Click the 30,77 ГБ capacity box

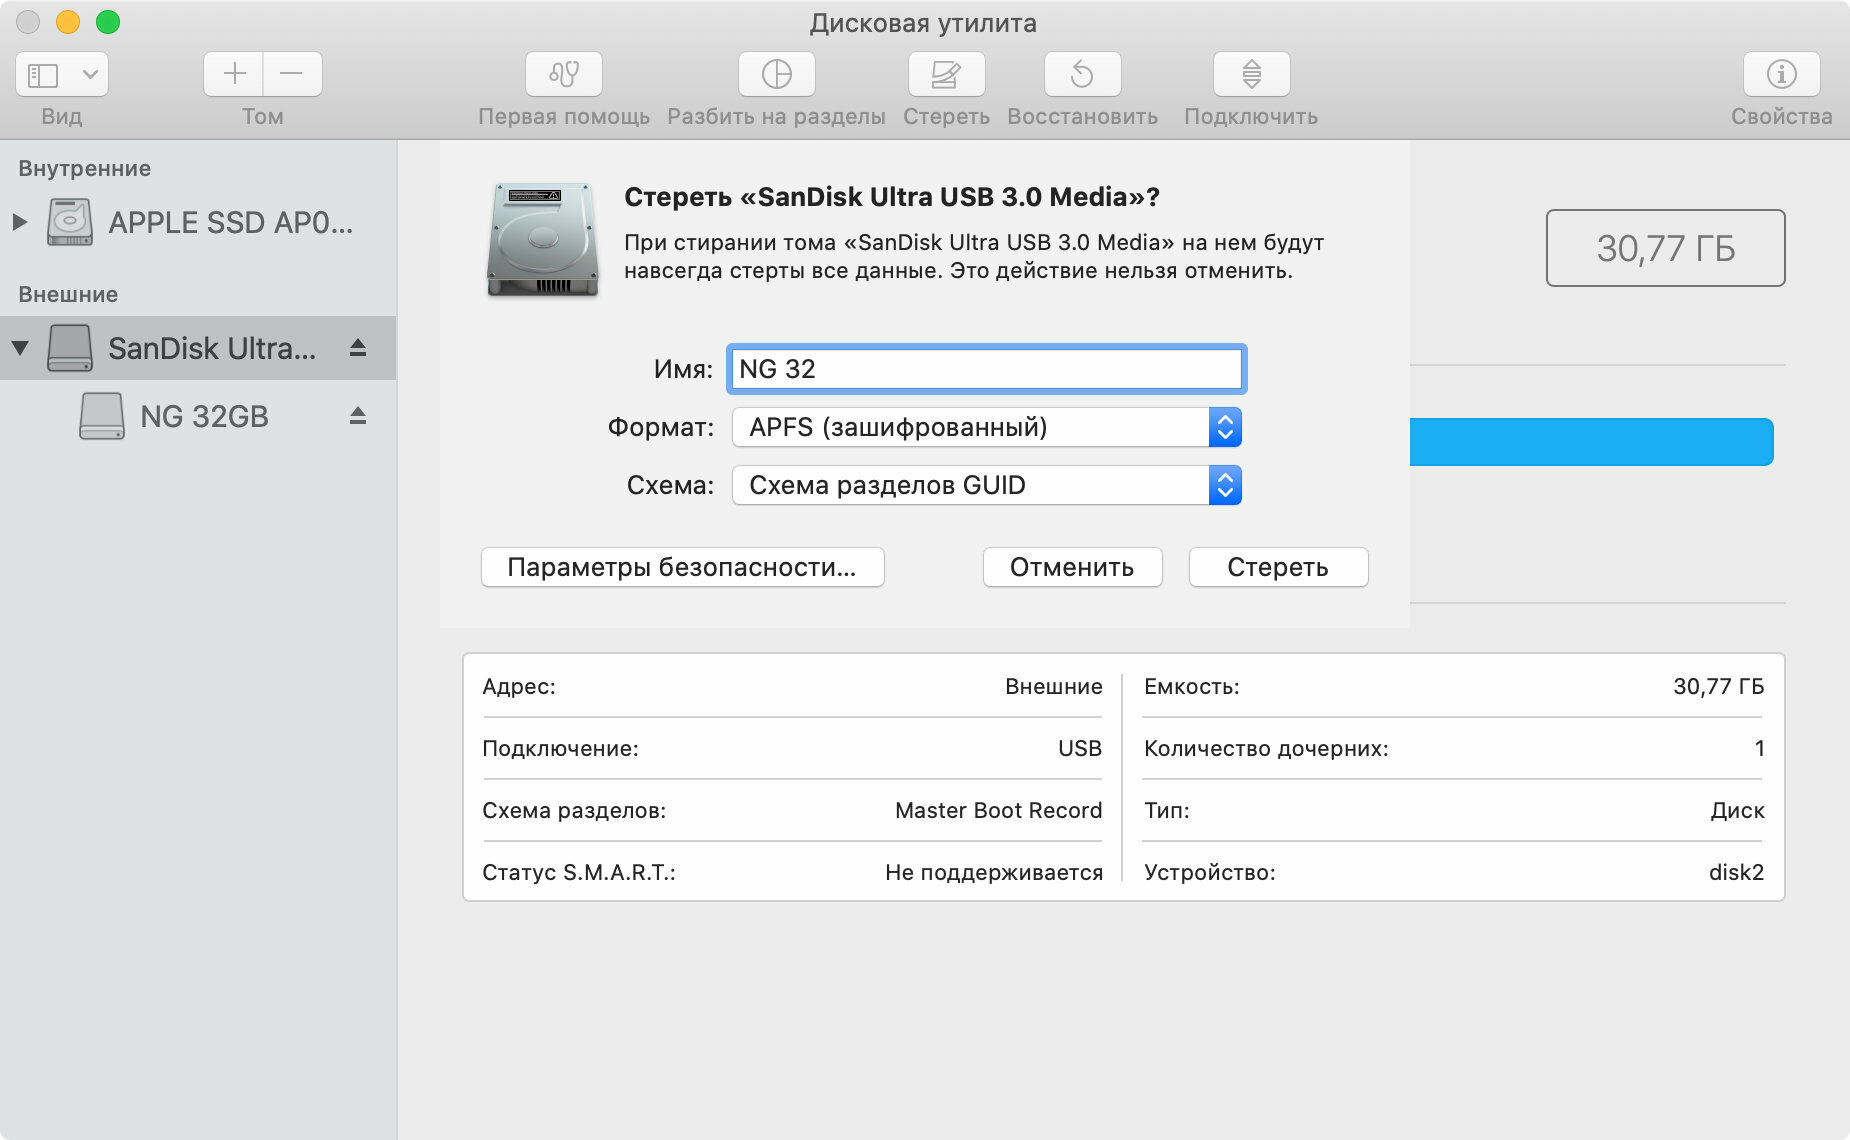click(1665, 248)
